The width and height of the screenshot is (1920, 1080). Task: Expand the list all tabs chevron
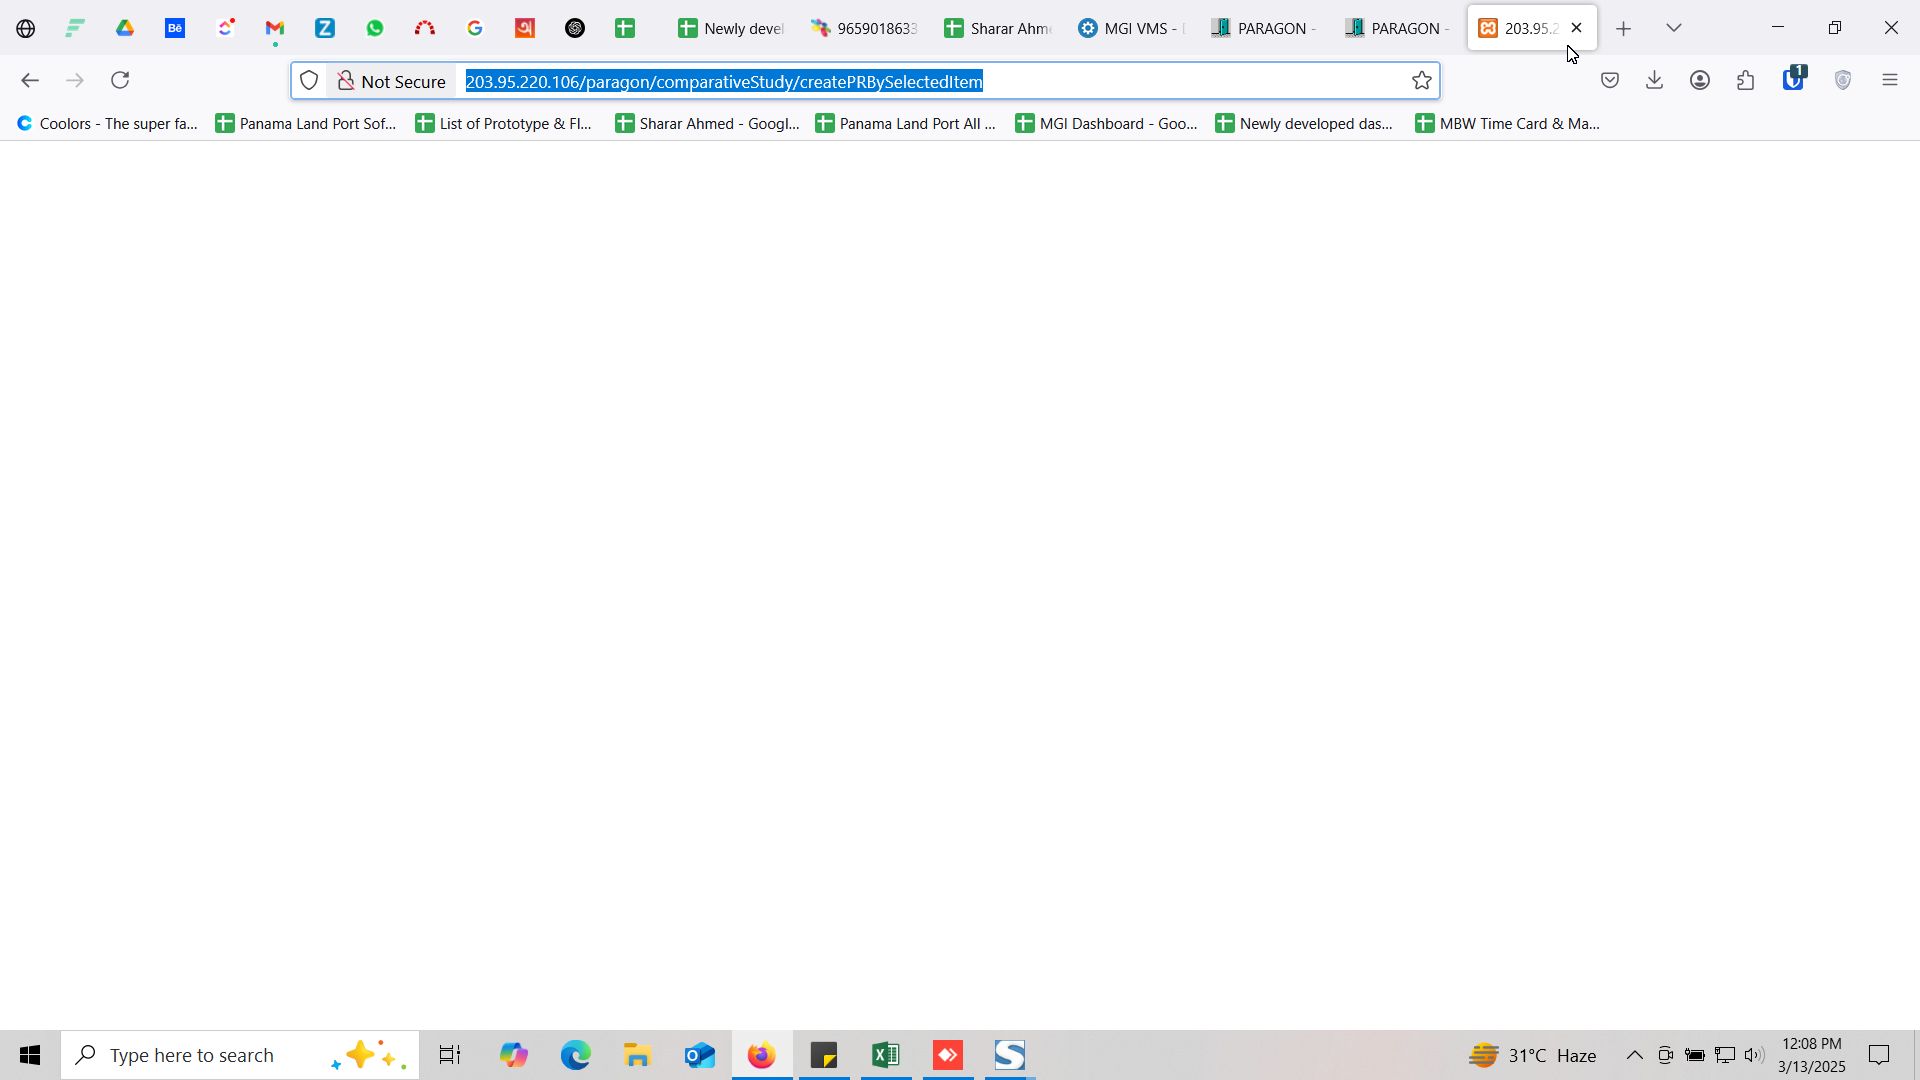click(x=1673, y=28)
